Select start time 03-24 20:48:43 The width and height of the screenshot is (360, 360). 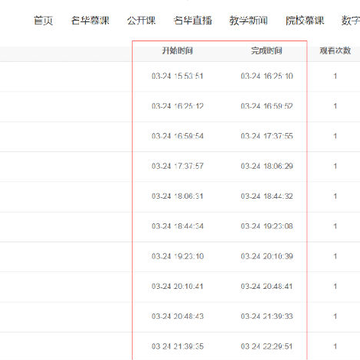[177, 316]
